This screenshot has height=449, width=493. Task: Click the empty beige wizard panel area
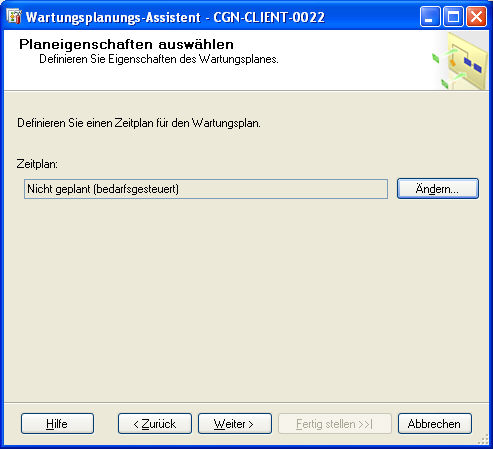tap(247, 300)
